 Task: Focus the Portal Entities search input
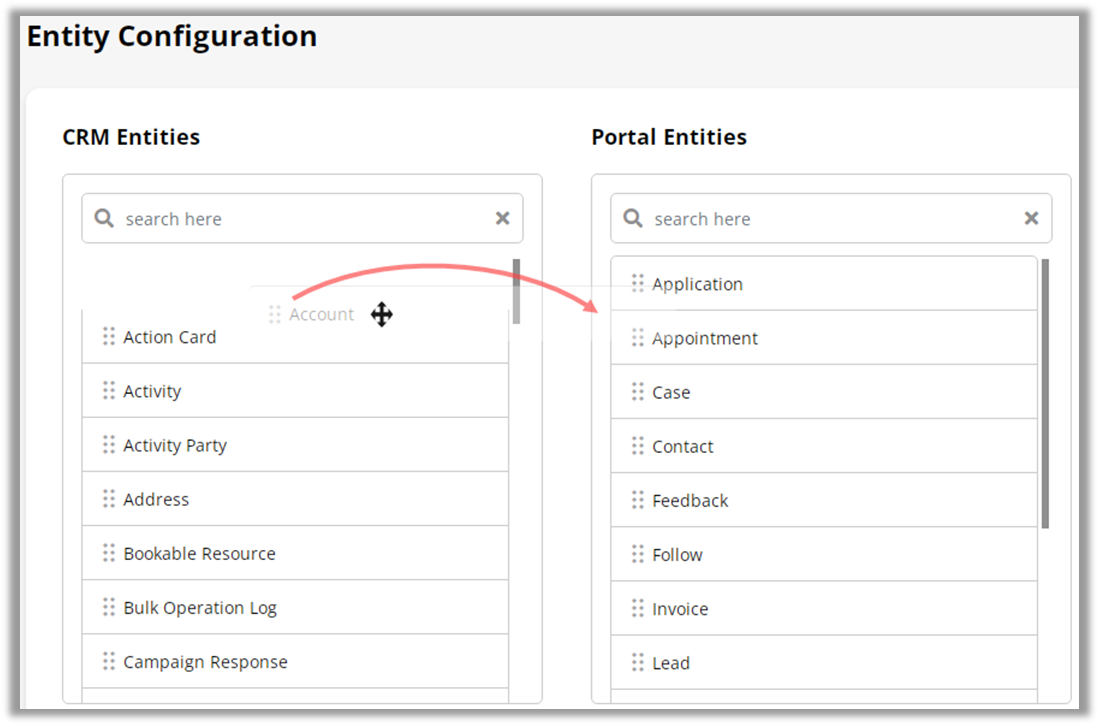coord(830,219)
